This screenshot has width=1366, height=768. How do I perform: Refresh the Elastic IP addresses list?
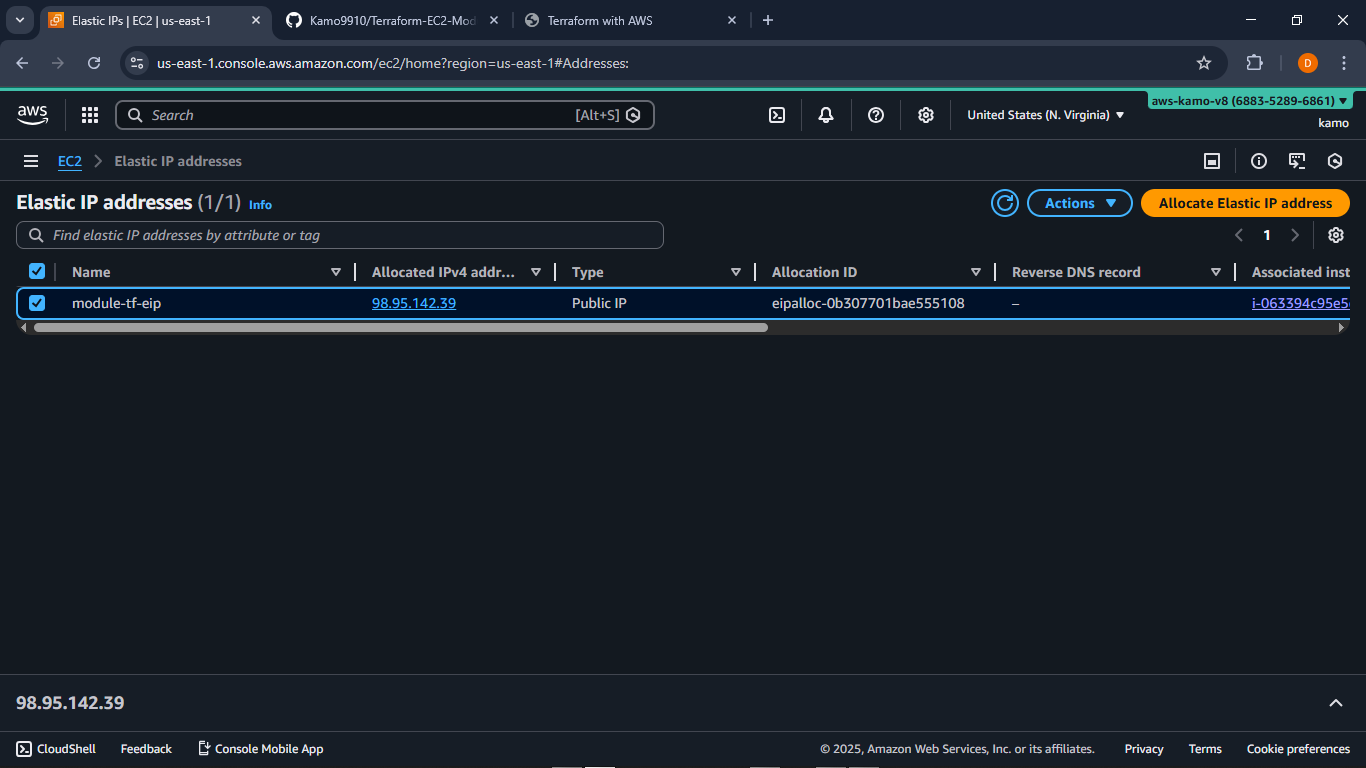(1004, 202)
